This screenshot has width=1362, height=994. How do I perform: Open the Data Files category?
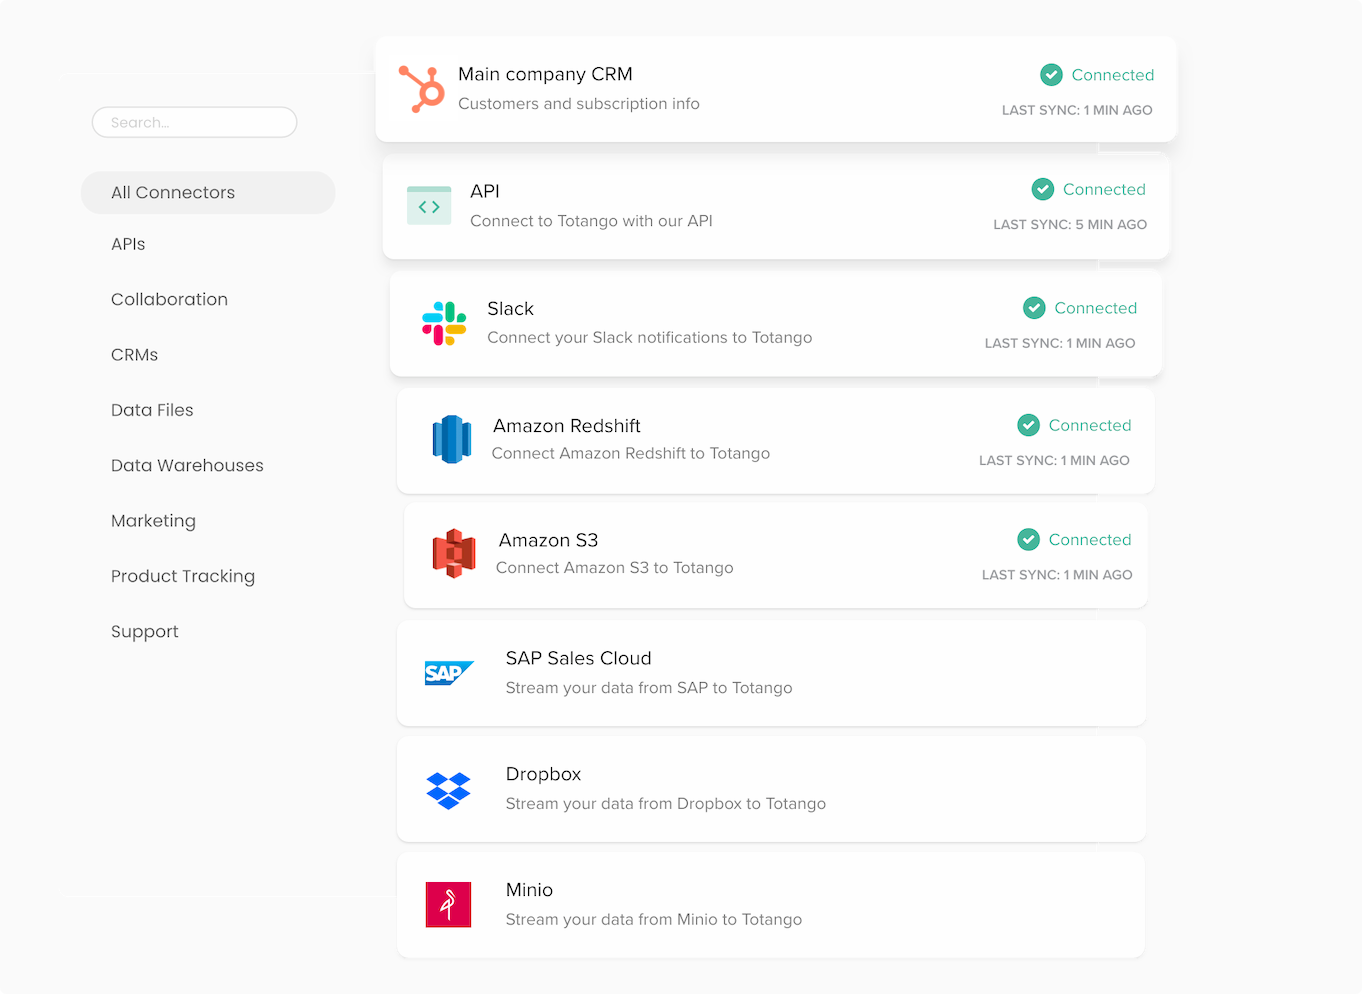tap(152, 410)
